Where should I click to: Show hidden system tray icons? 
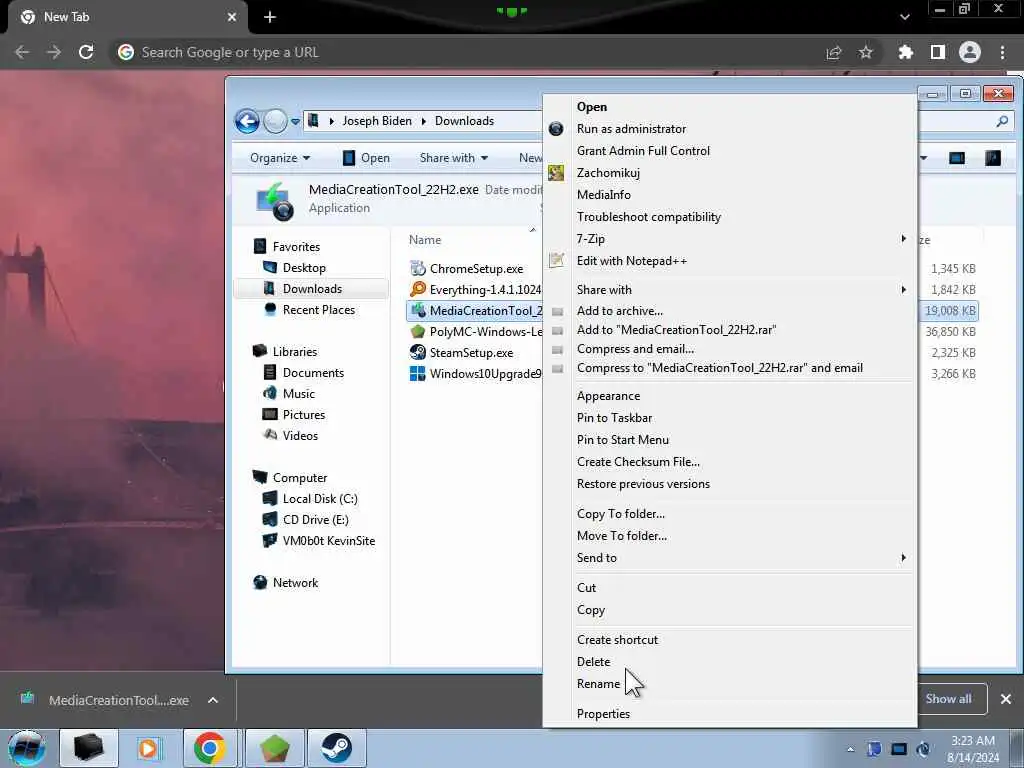coord(850,749)
